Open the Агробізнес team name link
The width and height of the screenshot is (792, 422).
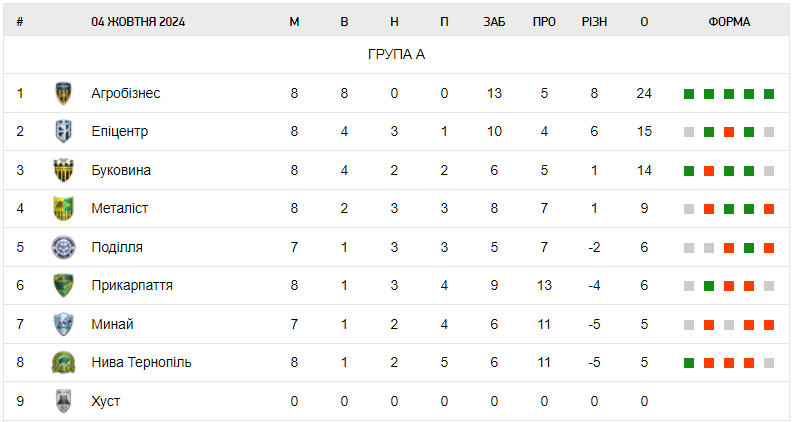pyautogui.click(x=125, y=93)
